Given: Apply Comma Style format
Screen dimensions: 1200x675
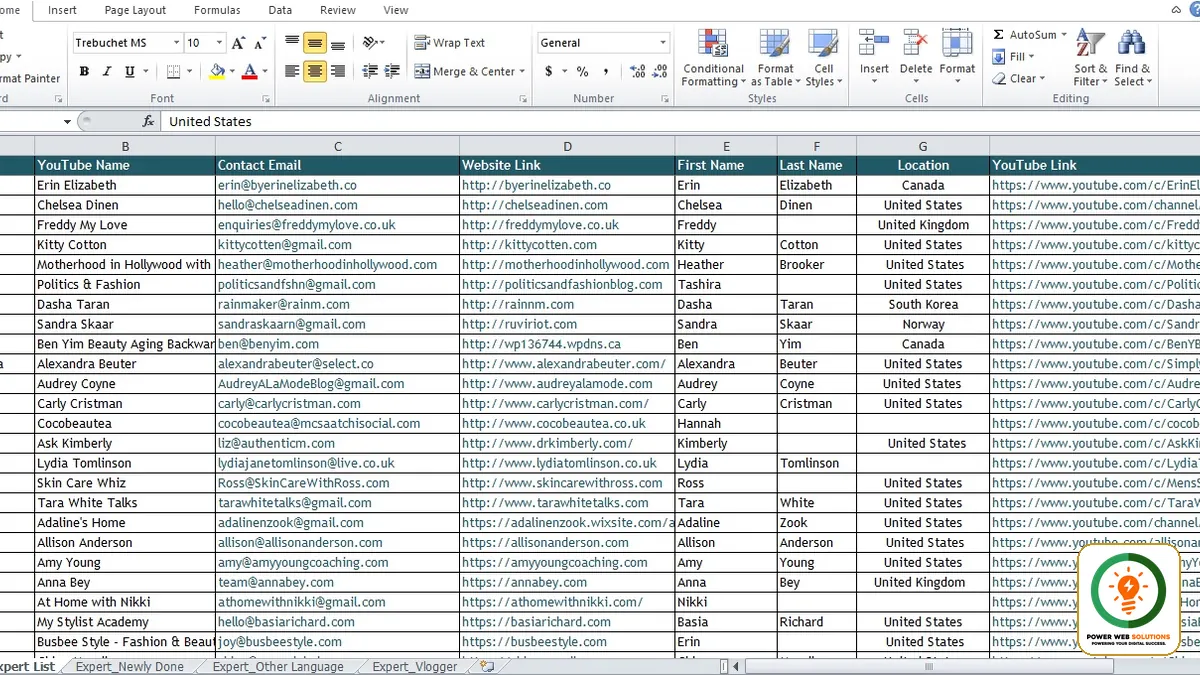Looking at the screenshot, I should [x=604, y=72].
